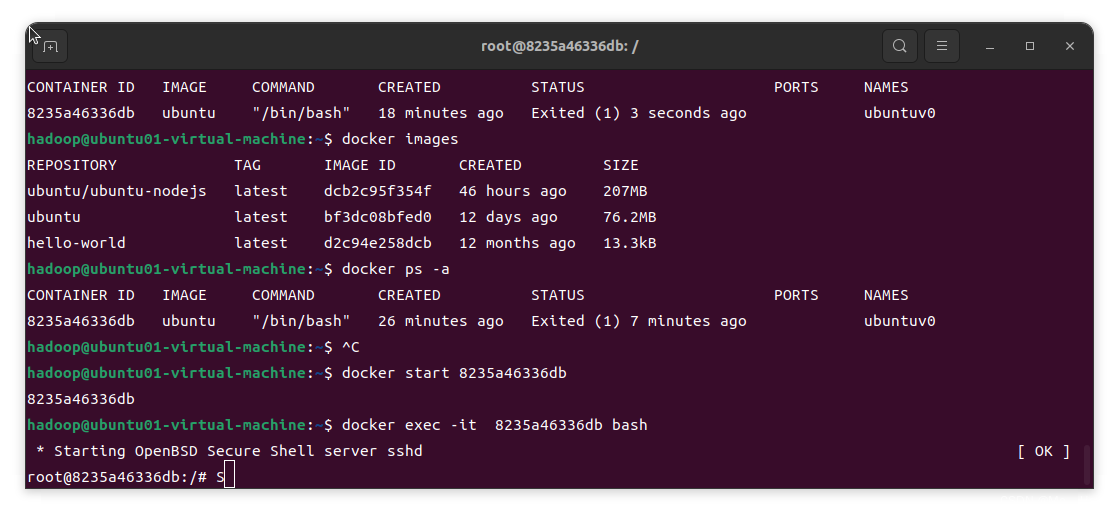The height and width of the screenshot is (517, 1119).
Task: Click image ID d2c94e258dcb
Action: click(x=378, y=243)
